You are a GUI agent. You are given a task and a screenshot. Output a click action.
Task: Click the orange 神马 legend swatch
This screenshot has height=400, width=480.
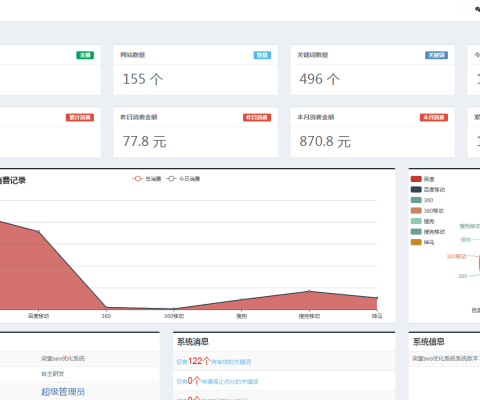point(416,242)
